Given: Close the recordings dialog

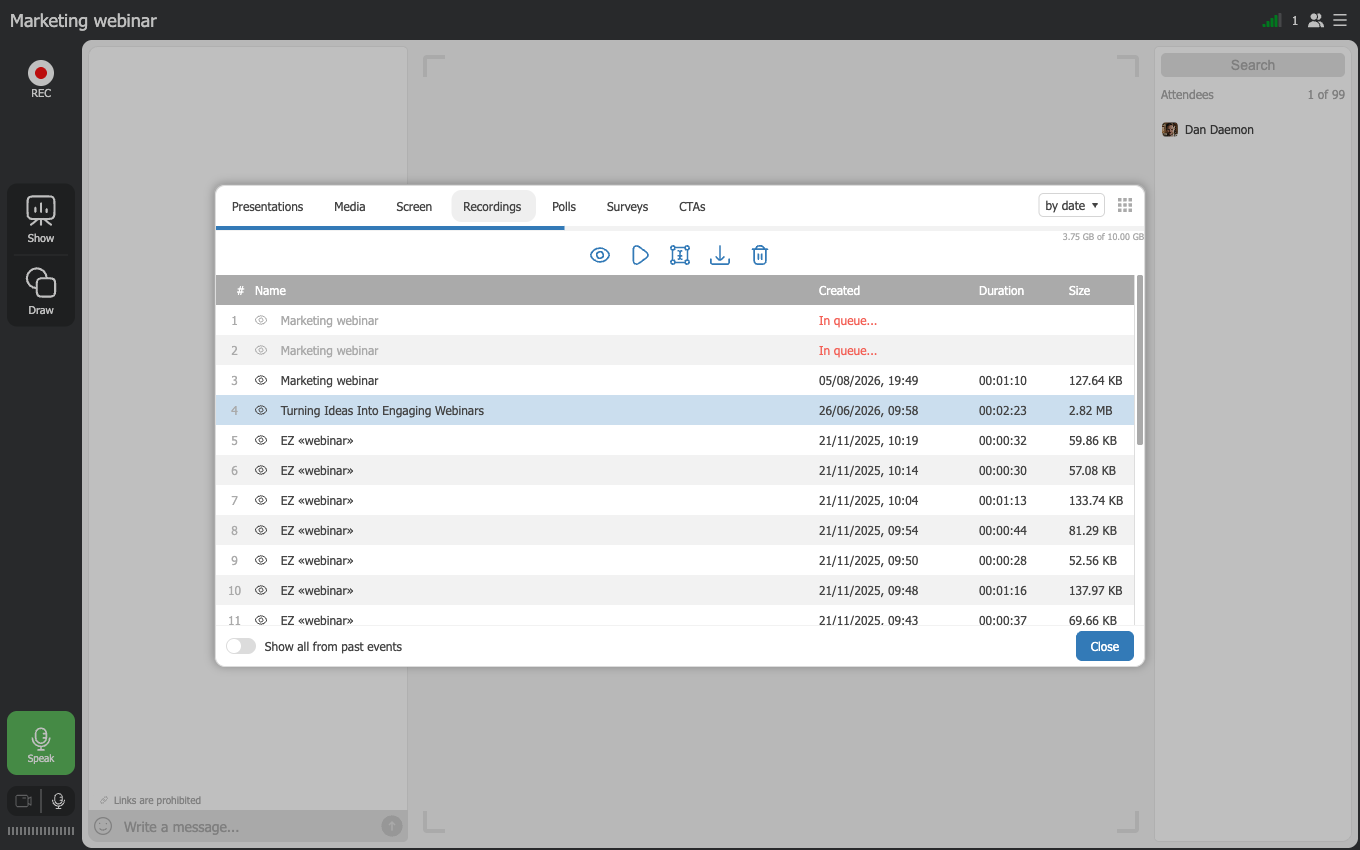Looking at the screenshot, I should 1105,646.
